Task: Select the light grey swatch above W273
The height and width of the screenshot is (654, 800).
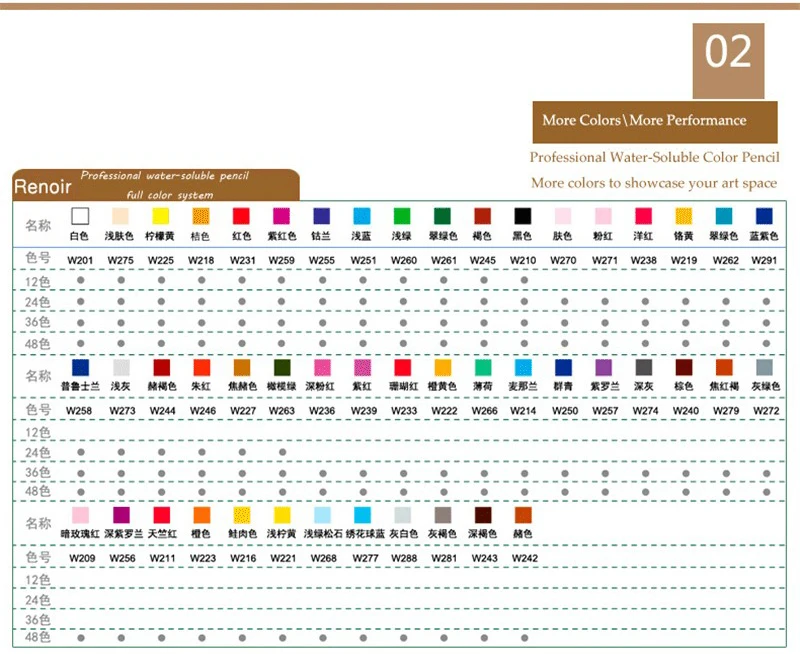Action: 121,367
